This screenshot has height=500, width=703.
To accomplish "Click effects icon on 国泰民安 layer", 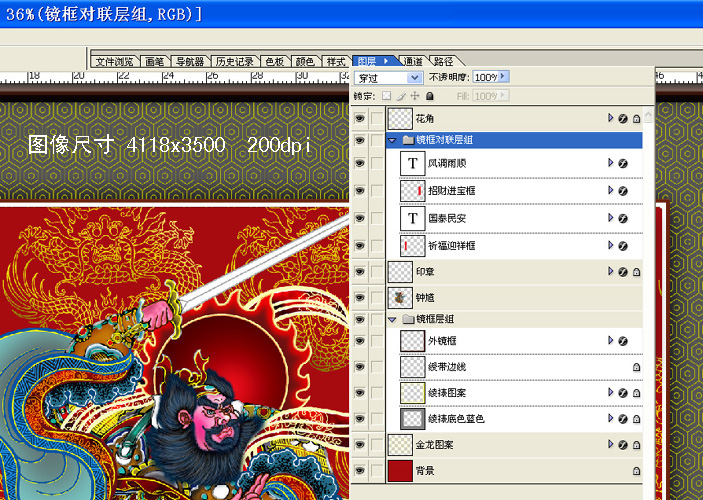I will click(x=623, y=218).
